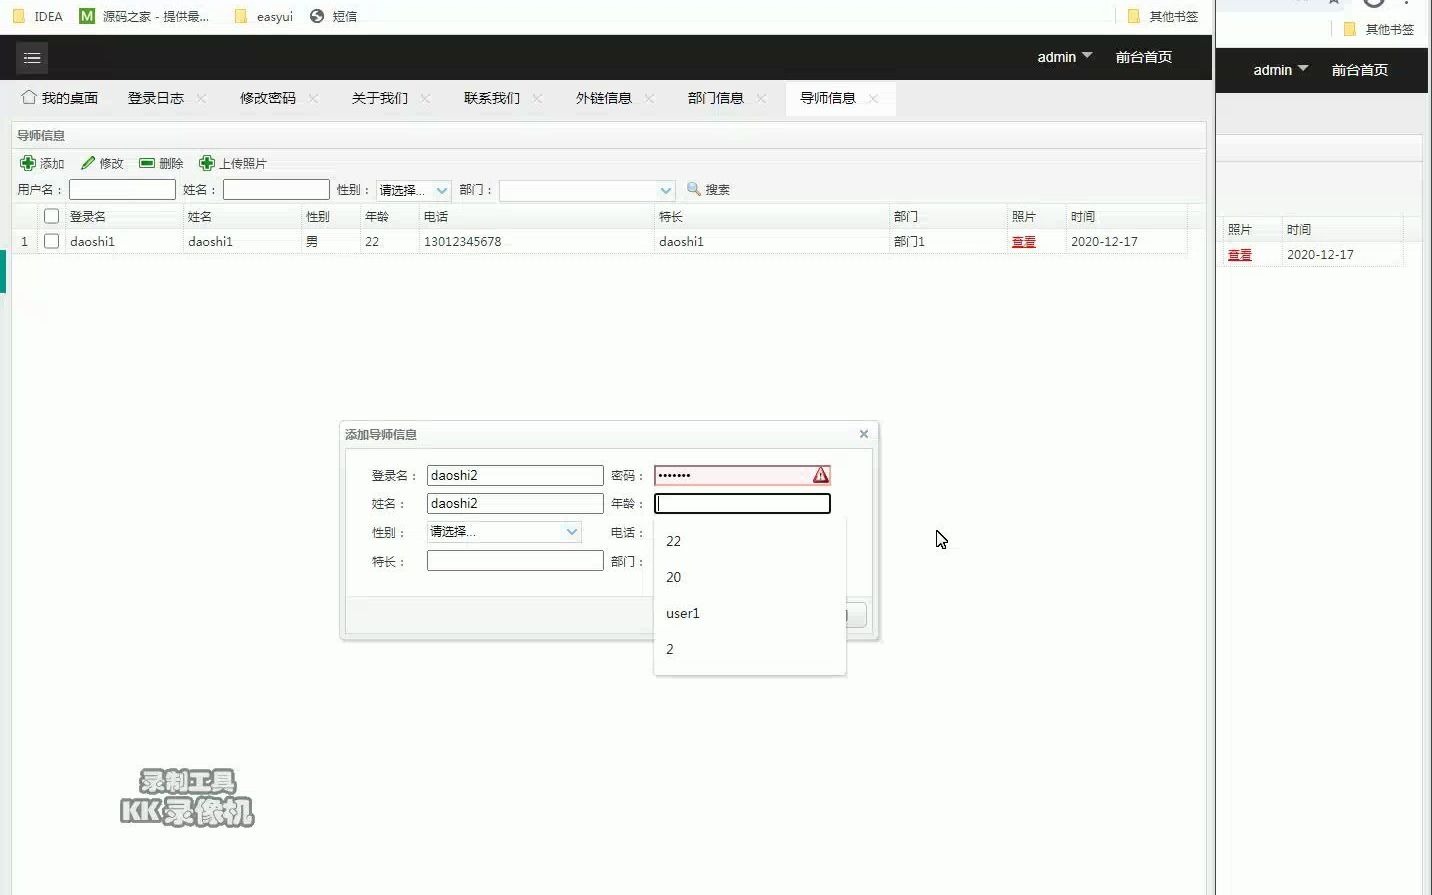Open the 源码之家 bookmark
This screenshot has width=1432, height=895.
pos(144,16)
